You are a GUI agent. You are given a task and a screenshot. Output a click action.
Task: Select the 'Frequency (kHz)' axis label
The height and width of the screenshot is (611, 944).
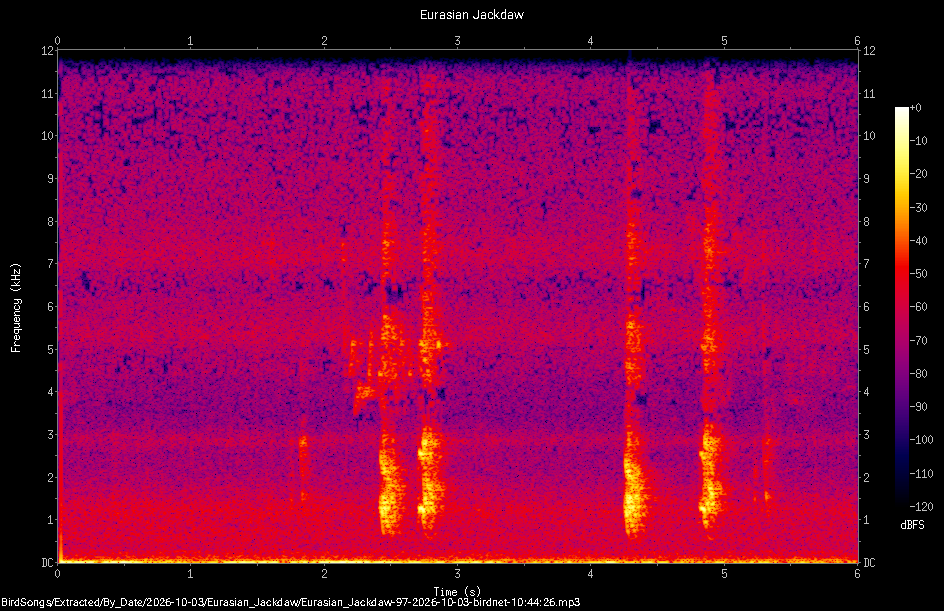pos(16,308)
